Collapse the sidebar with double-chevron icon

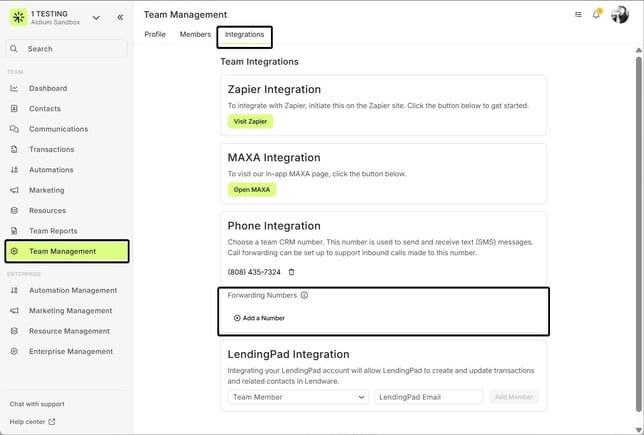(x=121, y=18)
